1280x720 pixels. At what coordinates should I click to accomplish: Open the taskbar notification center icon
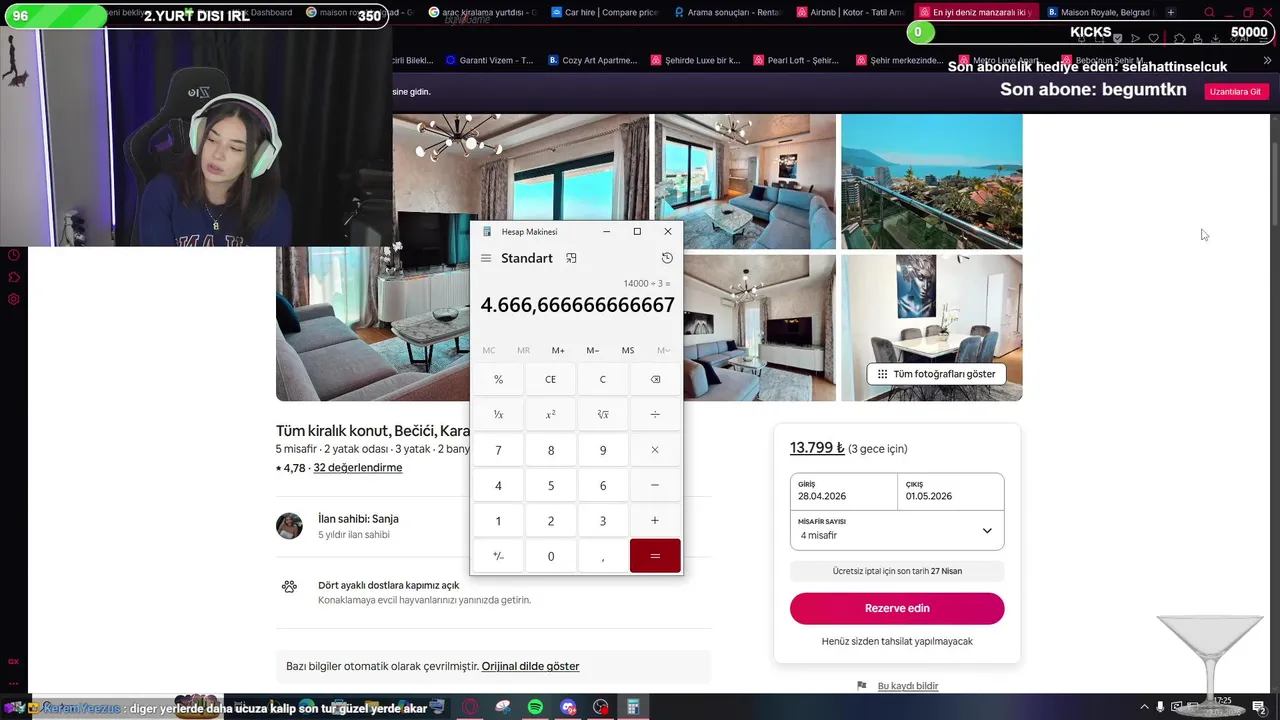1259,707
